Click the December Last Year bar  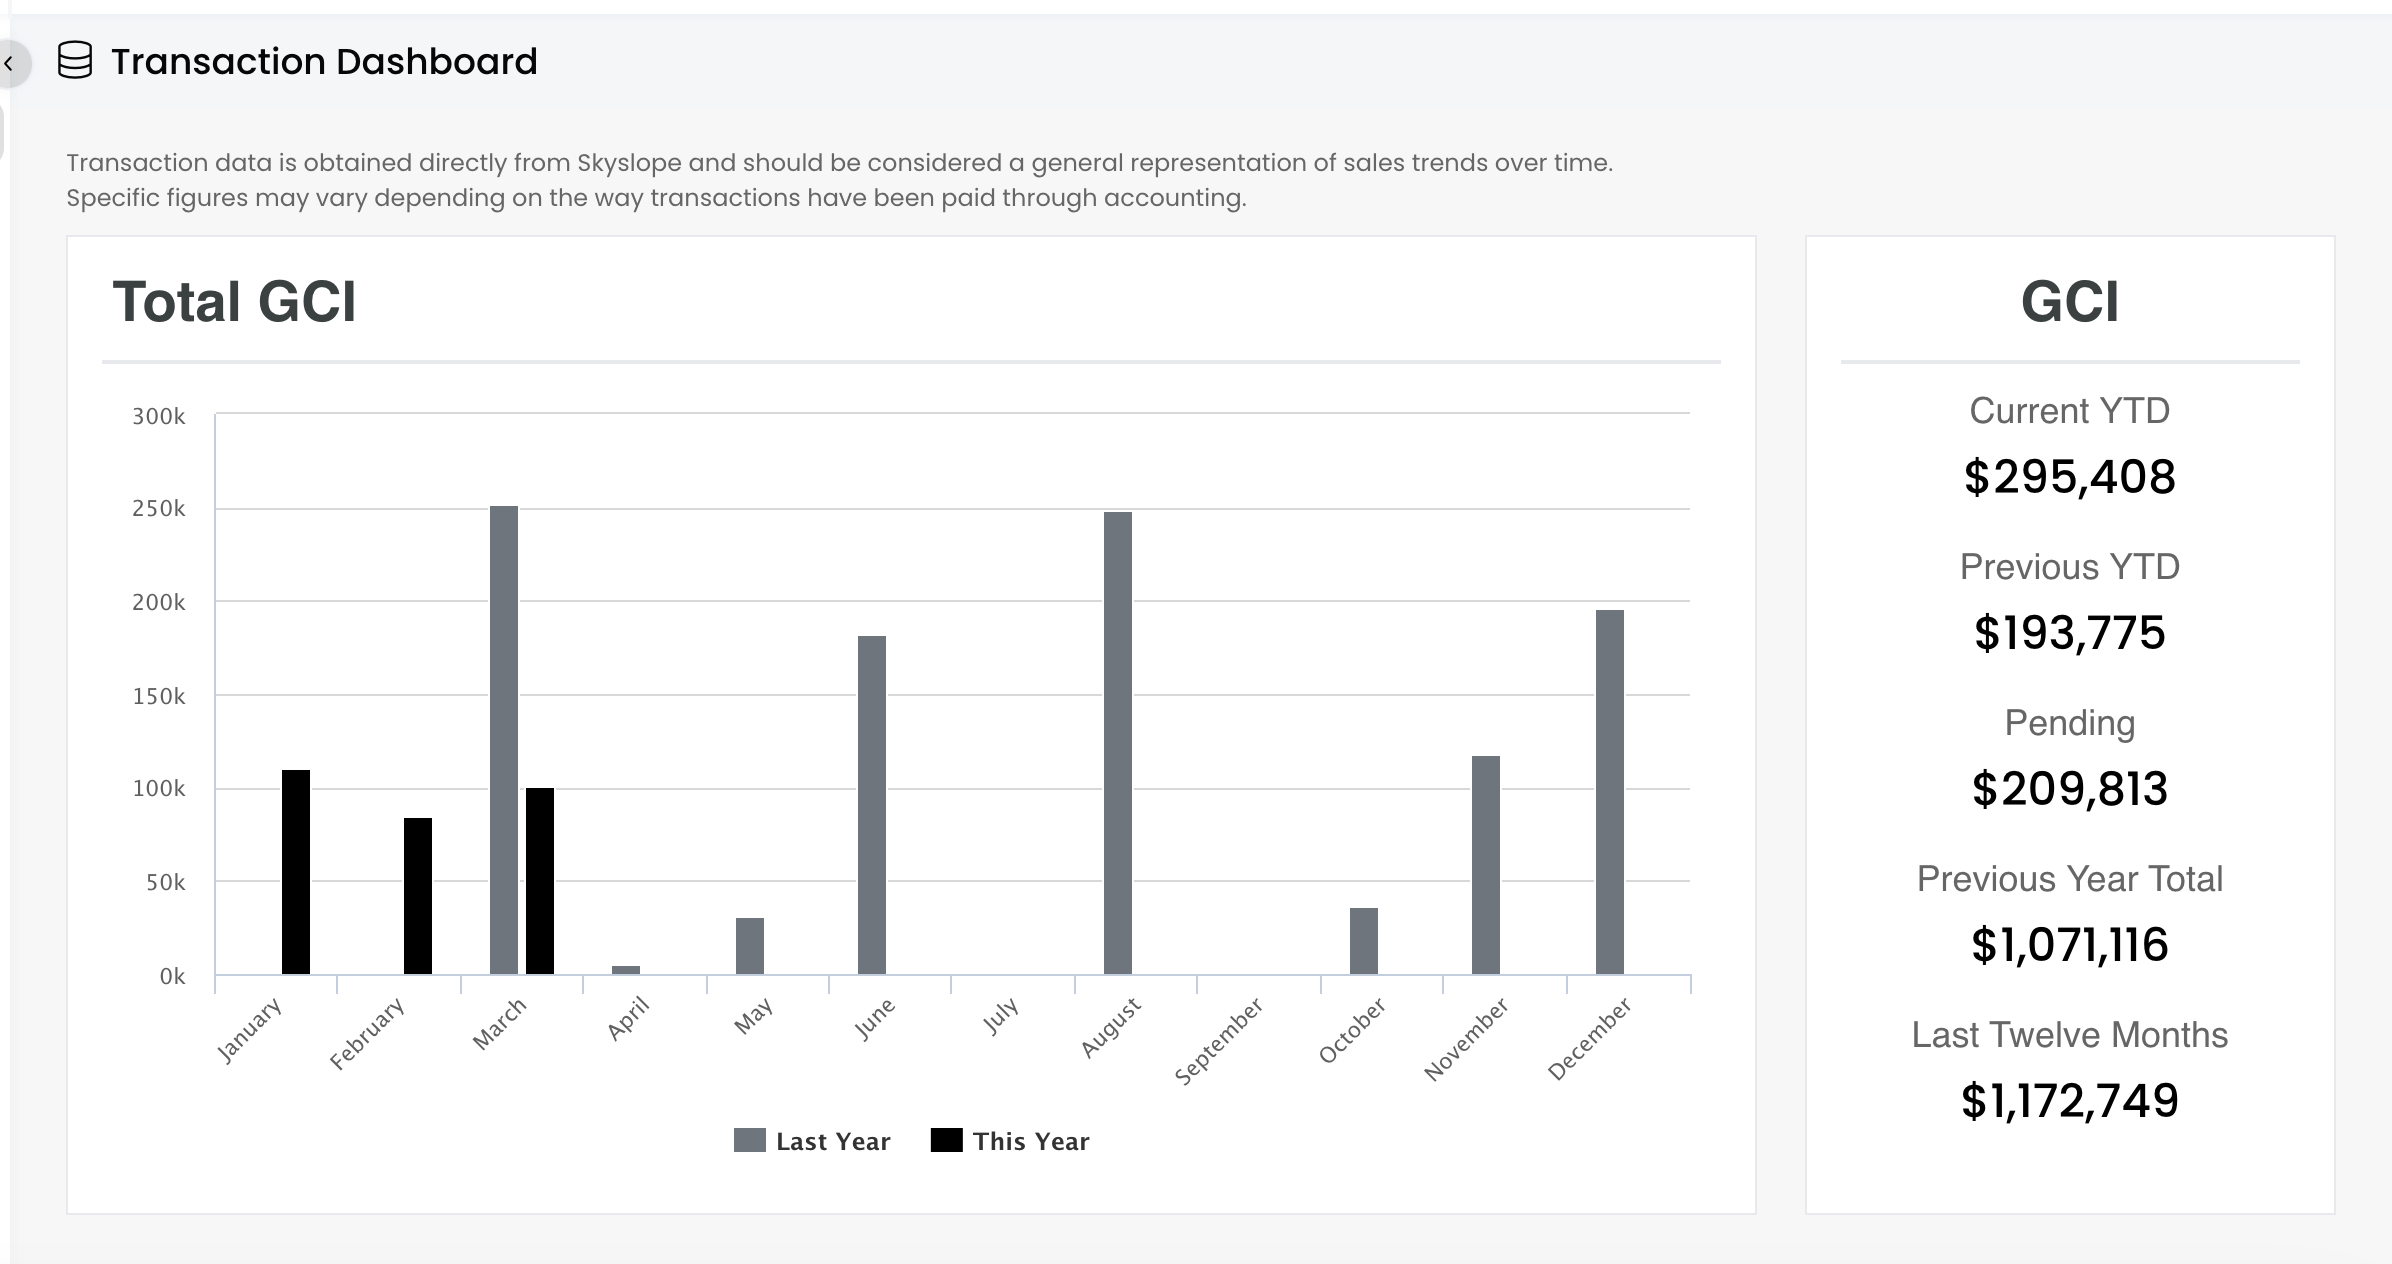pyautogui.click(x=1610, y=792)
